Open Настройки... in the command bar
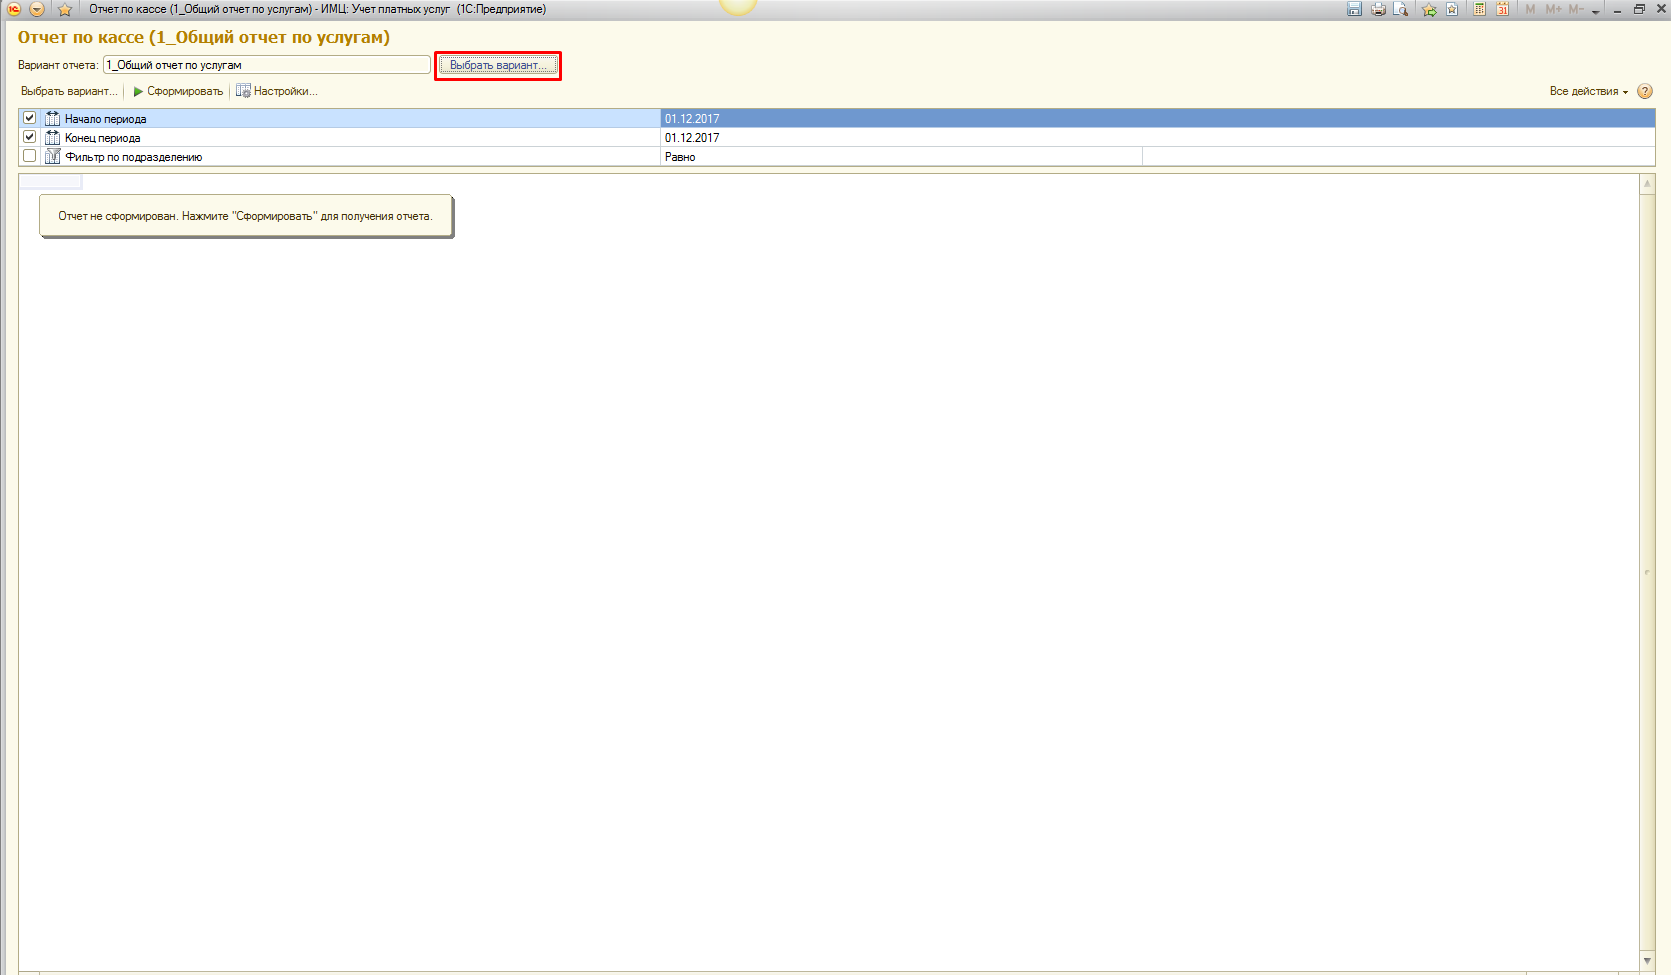 [277, 91]
